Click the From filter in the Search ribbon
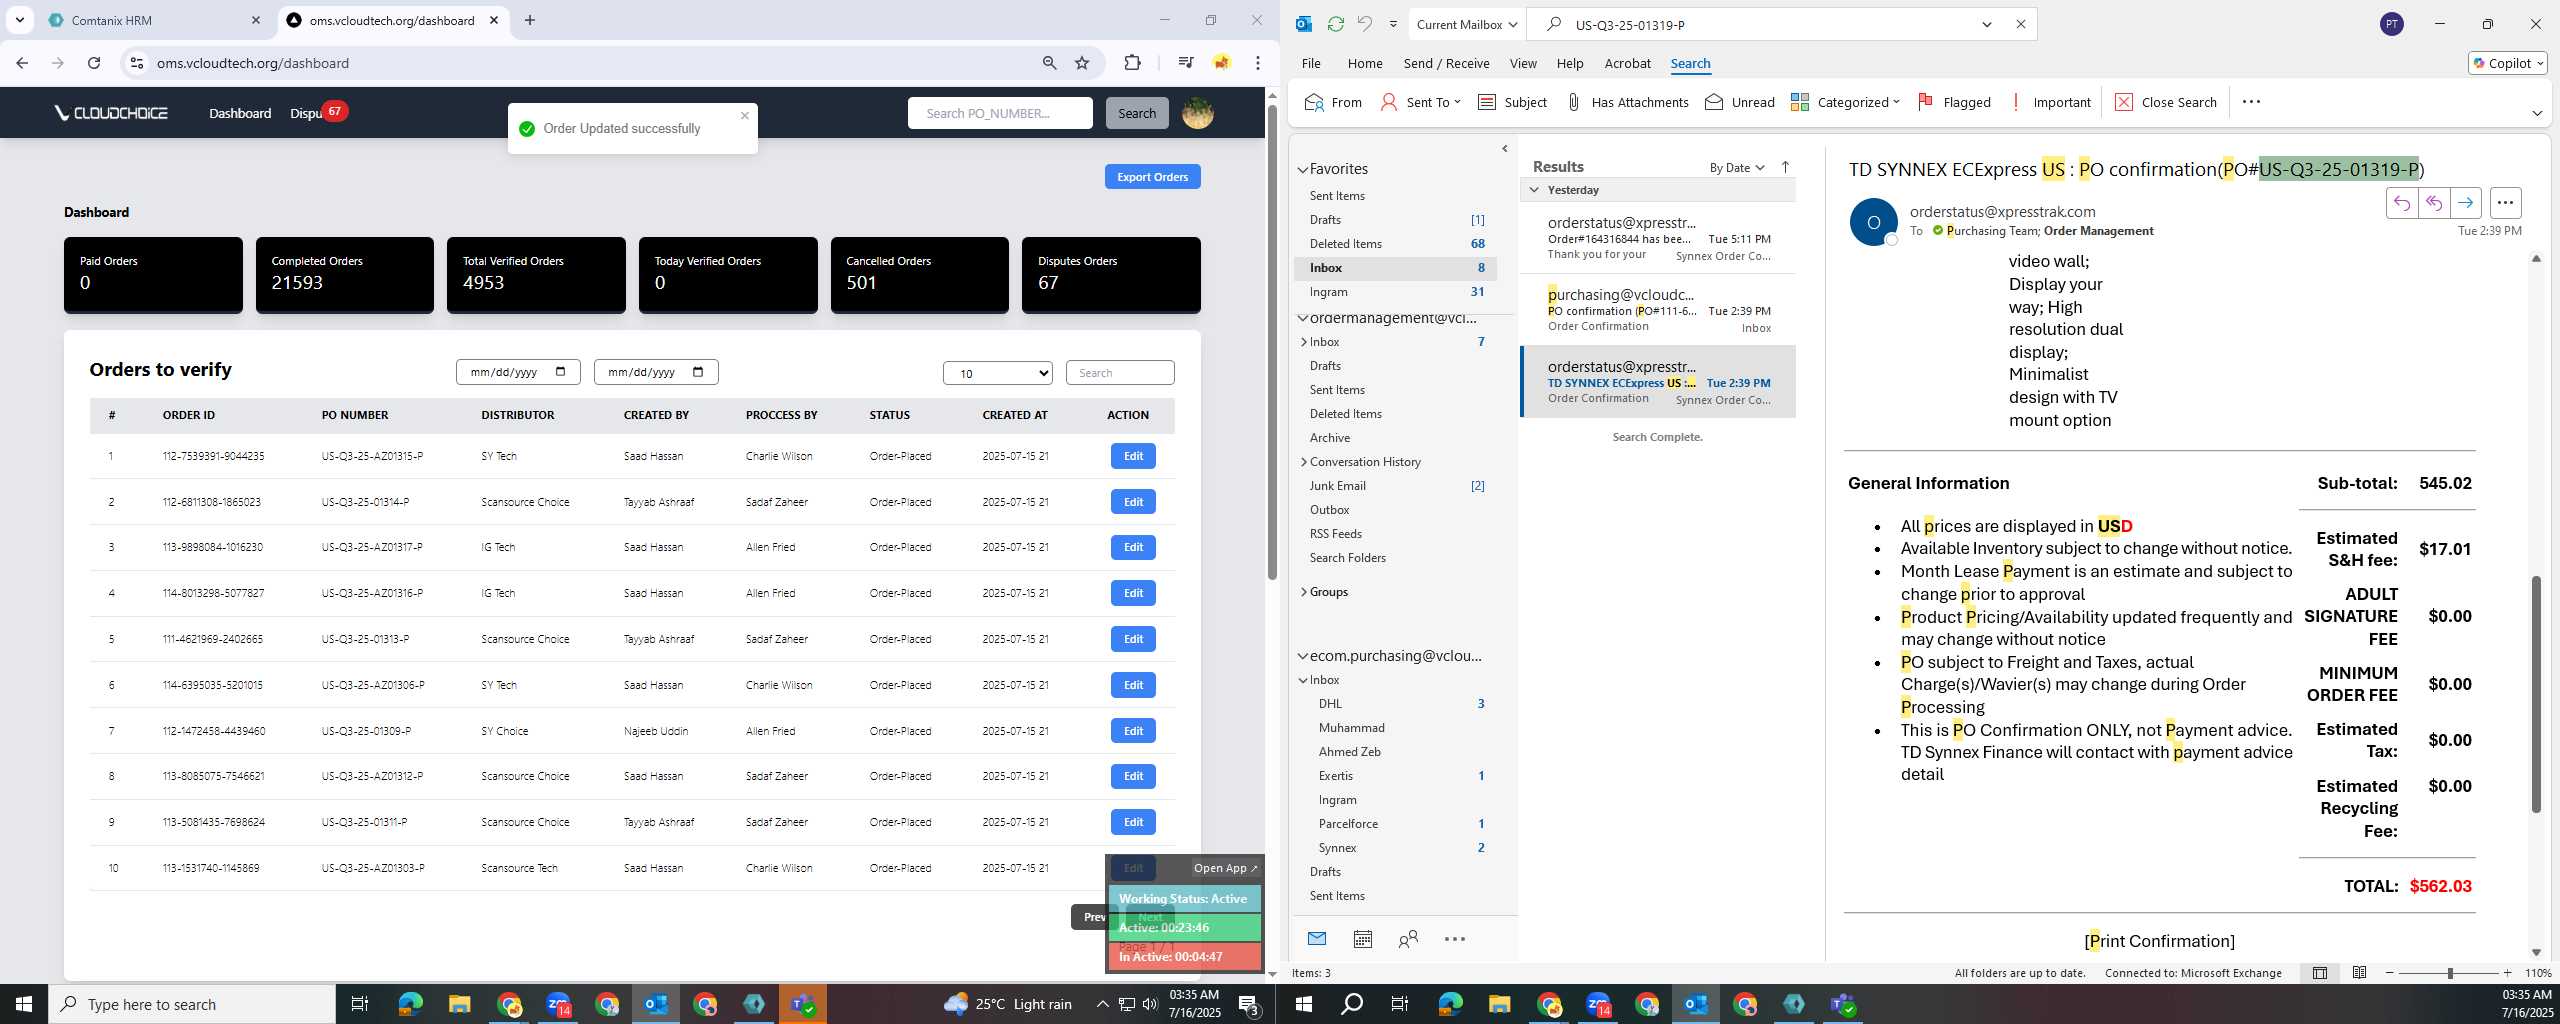 tap(1333, 102)
